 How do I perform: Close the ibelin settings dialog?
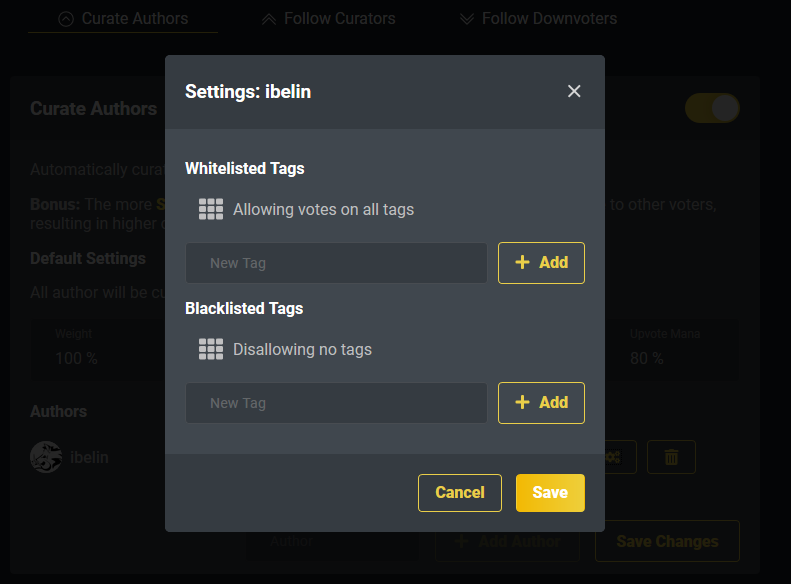(x=574, y=91)
